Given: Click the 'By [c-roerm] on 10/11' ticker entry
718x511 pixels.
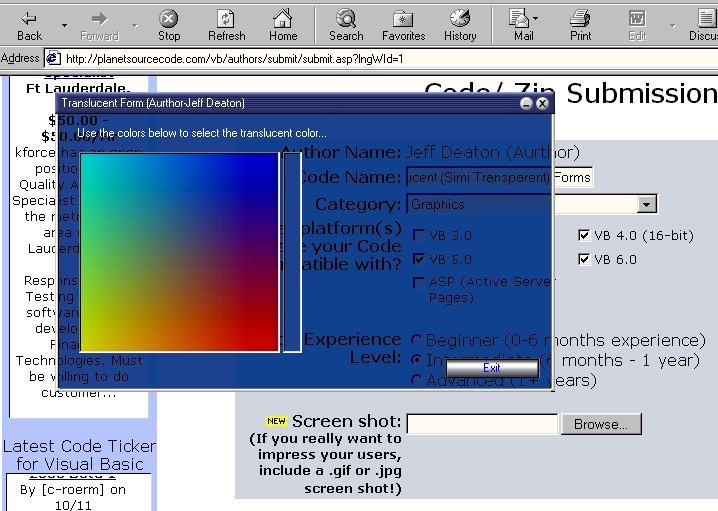Looking at the screenshot, I should (x=73, y=497).
